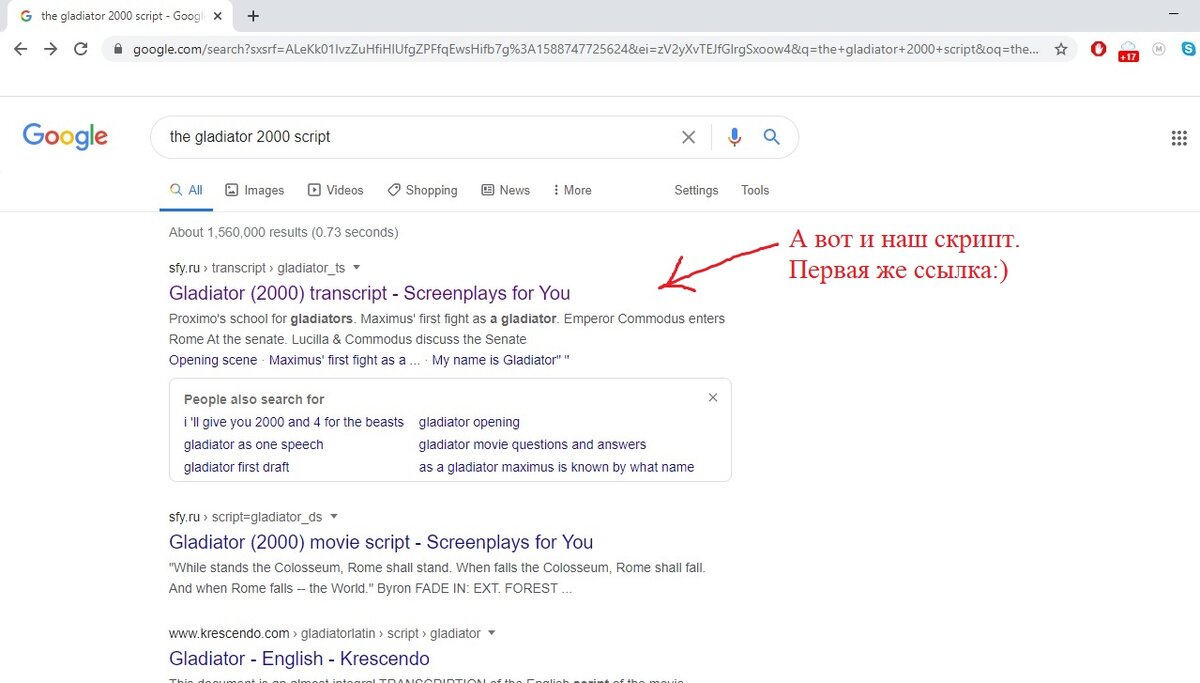1200x683 pixels.
Task: Open Gladiator - English - Krescendo result
Action: [x=299, y=658]
